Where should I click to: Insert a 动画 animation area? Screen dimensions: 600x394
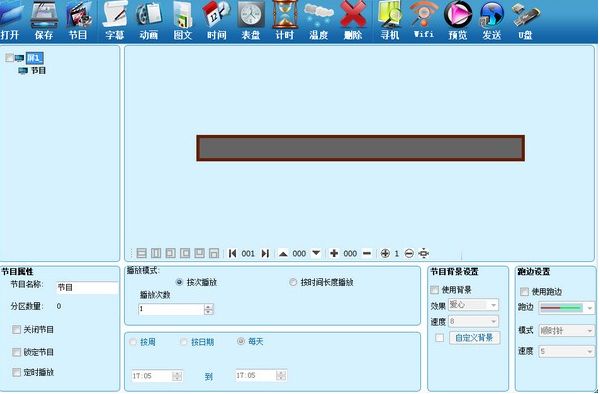click(148, 21)
